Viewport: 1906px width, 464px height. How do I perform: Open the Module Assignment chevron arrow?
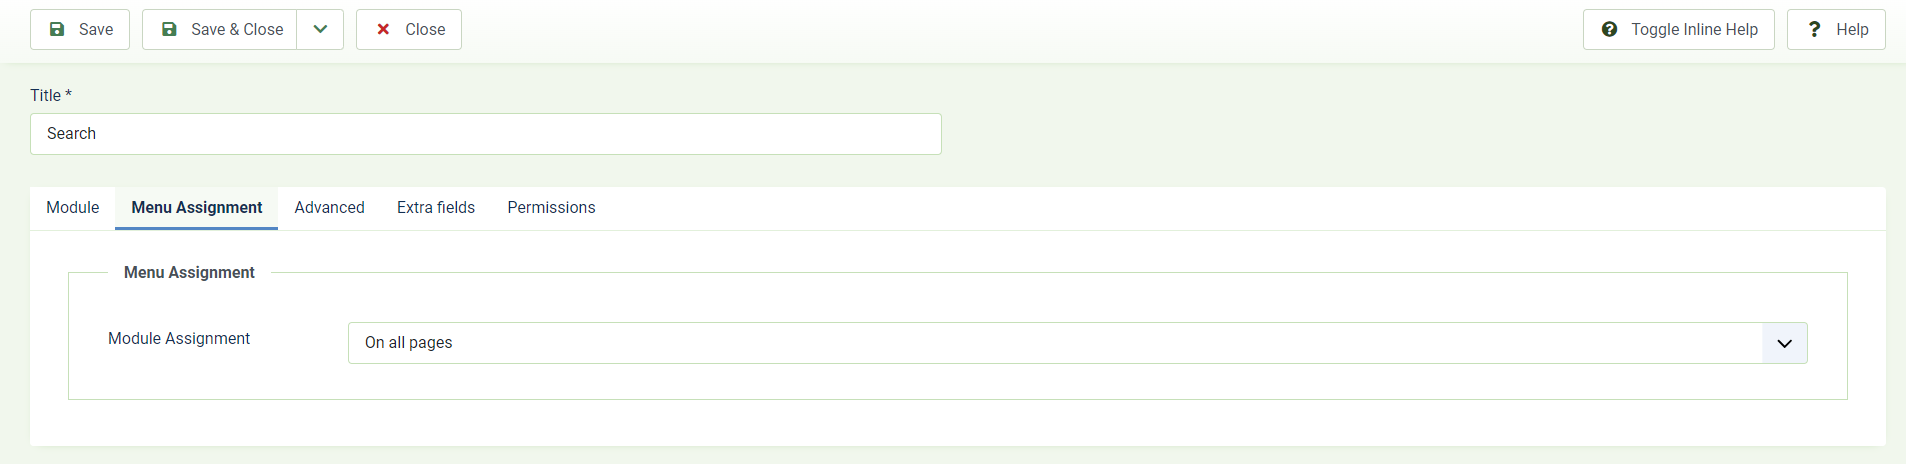[1784, 343]
